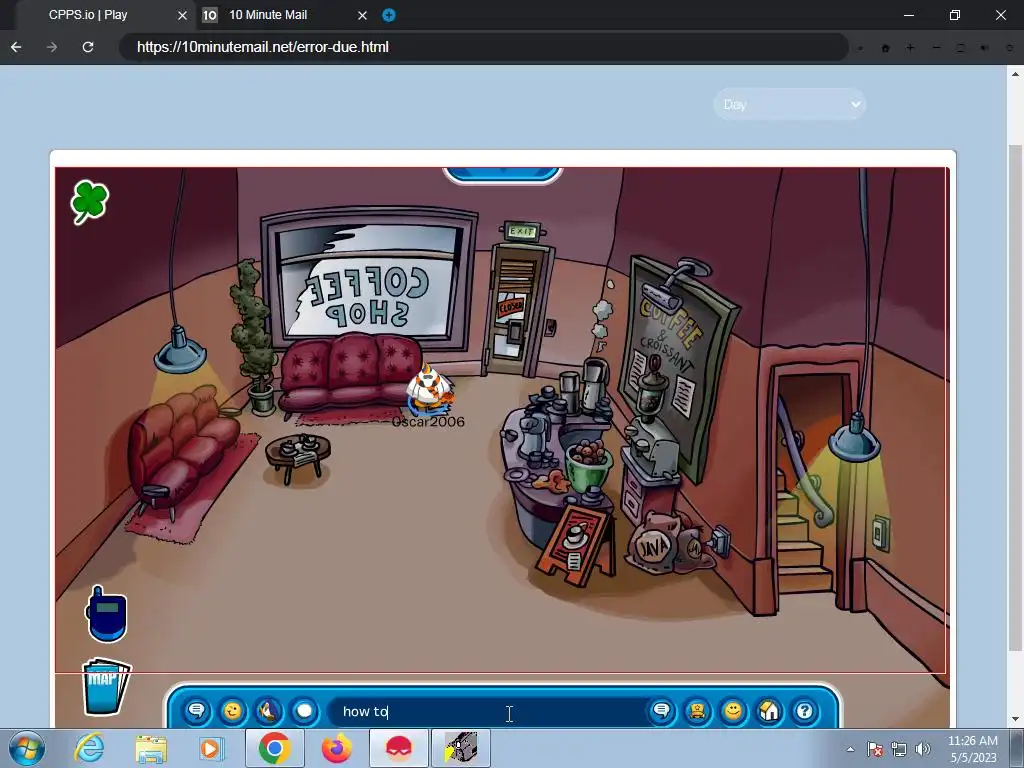Launch Internet Explorer from the taskbar
The width and height of the screenshot is (1024, 768).
[89, 748]
